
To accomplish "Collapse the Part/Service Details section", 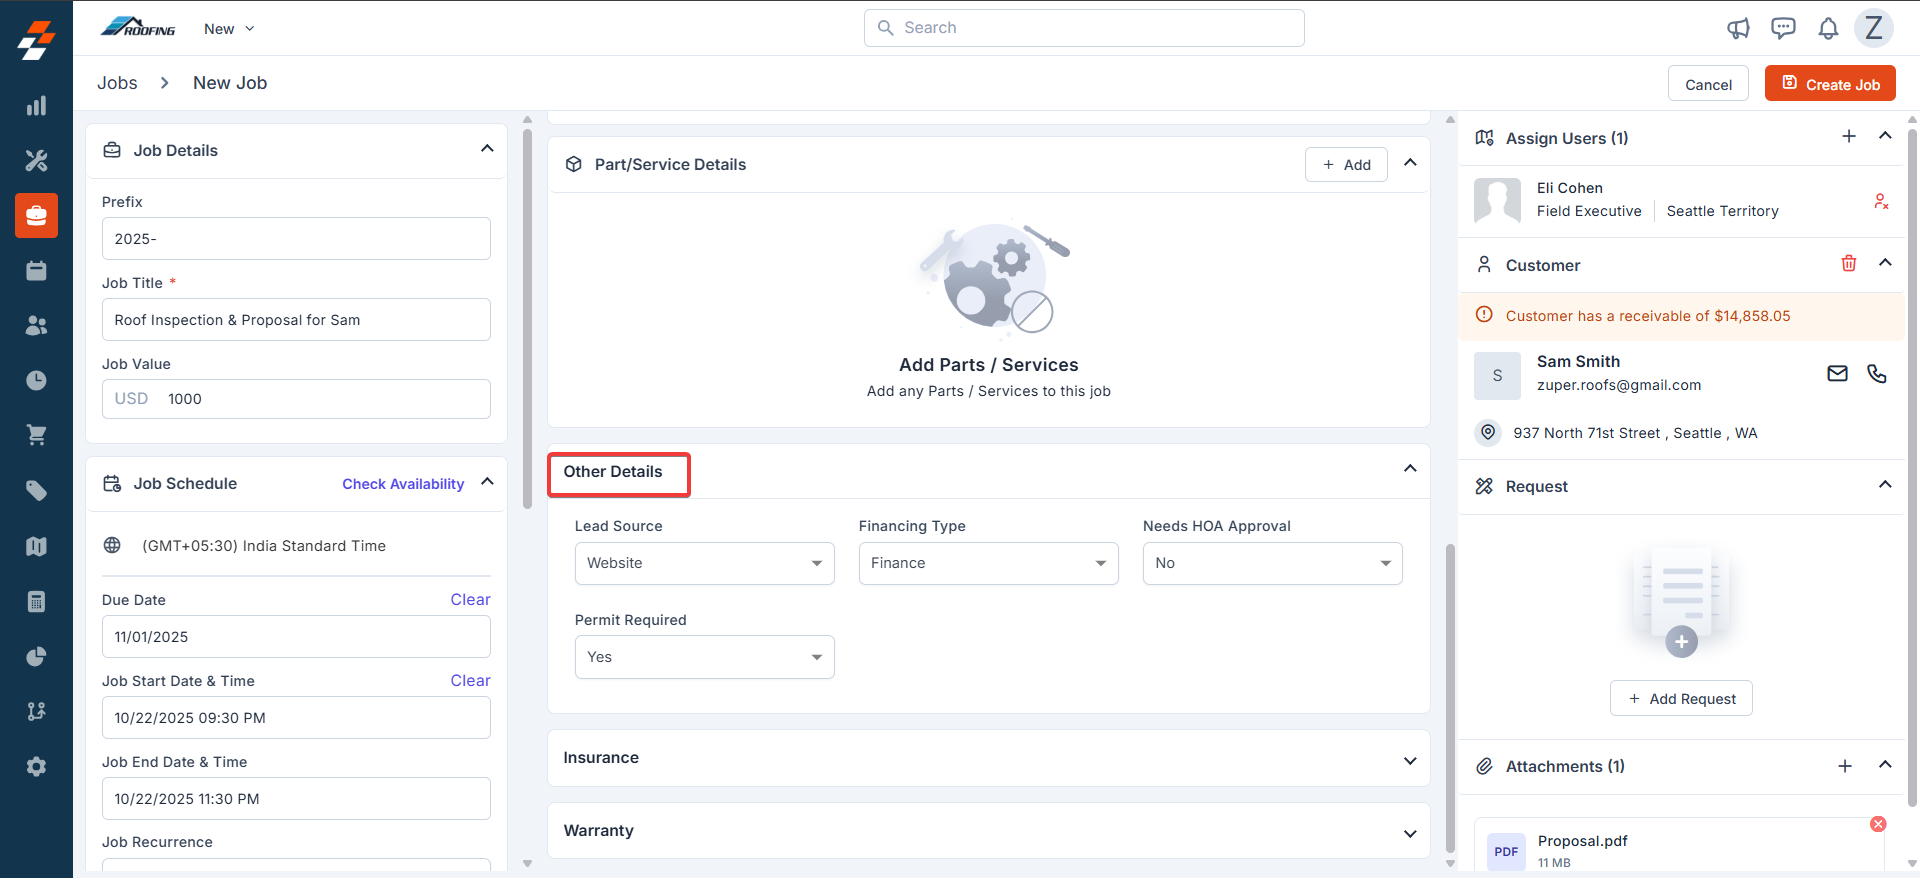I will coord(1410,163).
